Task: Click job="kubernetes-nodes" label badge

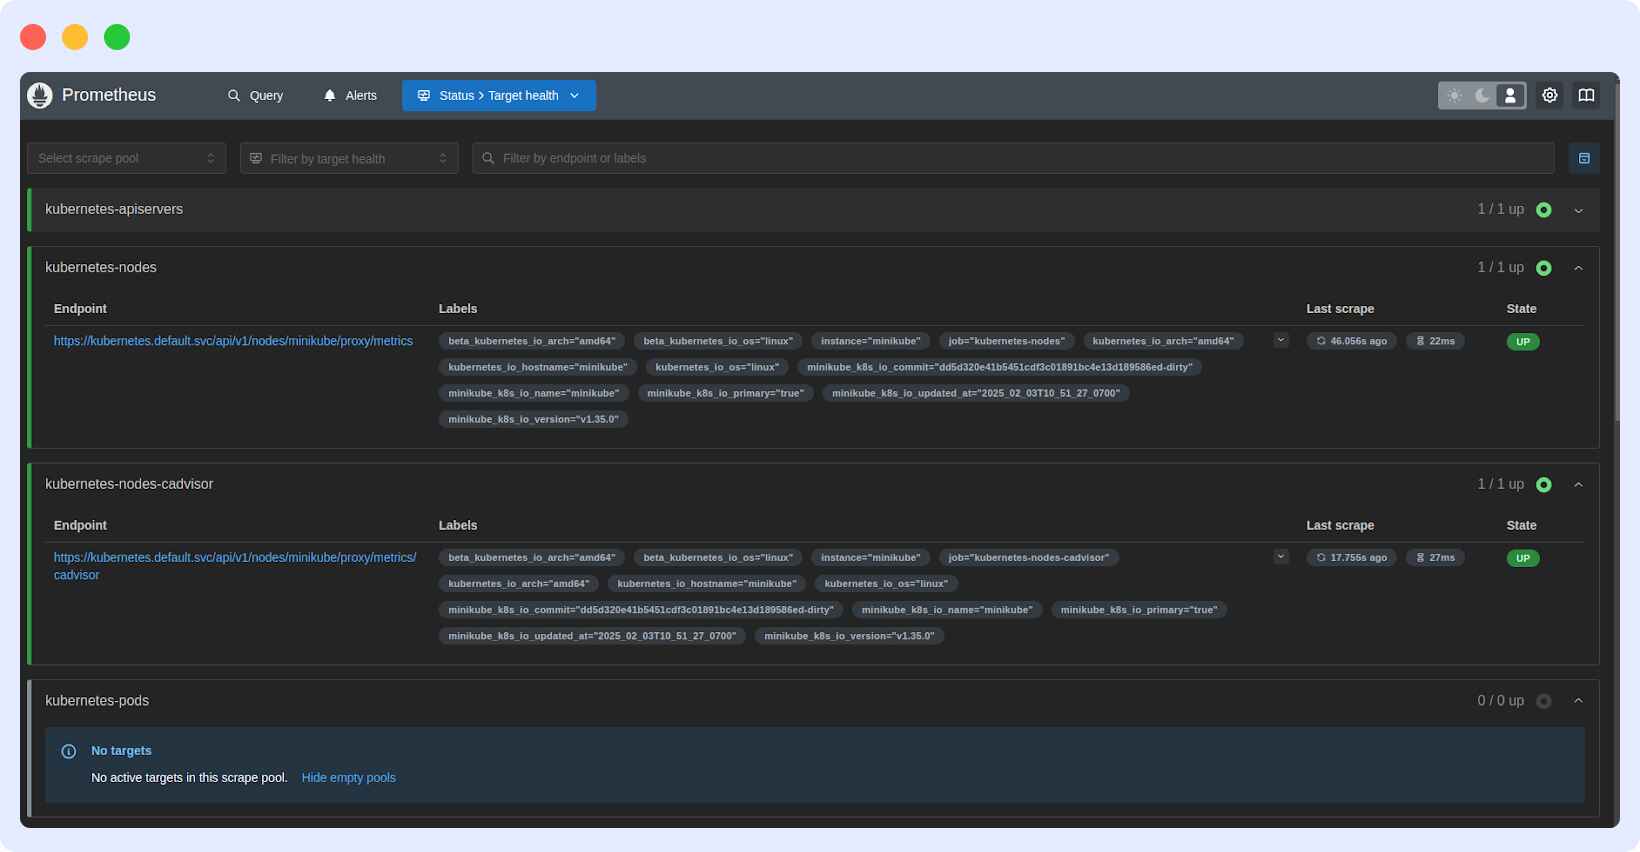Action: pos(1007,341)
